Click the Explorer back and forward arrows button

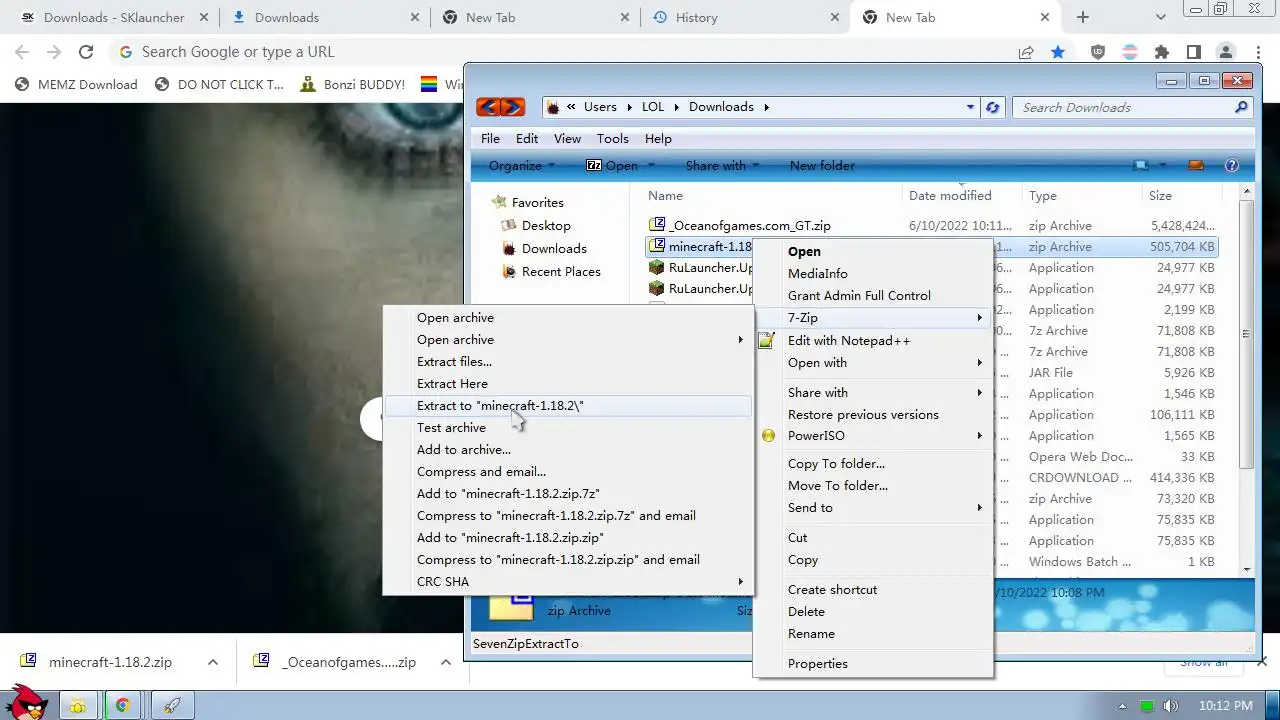500,107
